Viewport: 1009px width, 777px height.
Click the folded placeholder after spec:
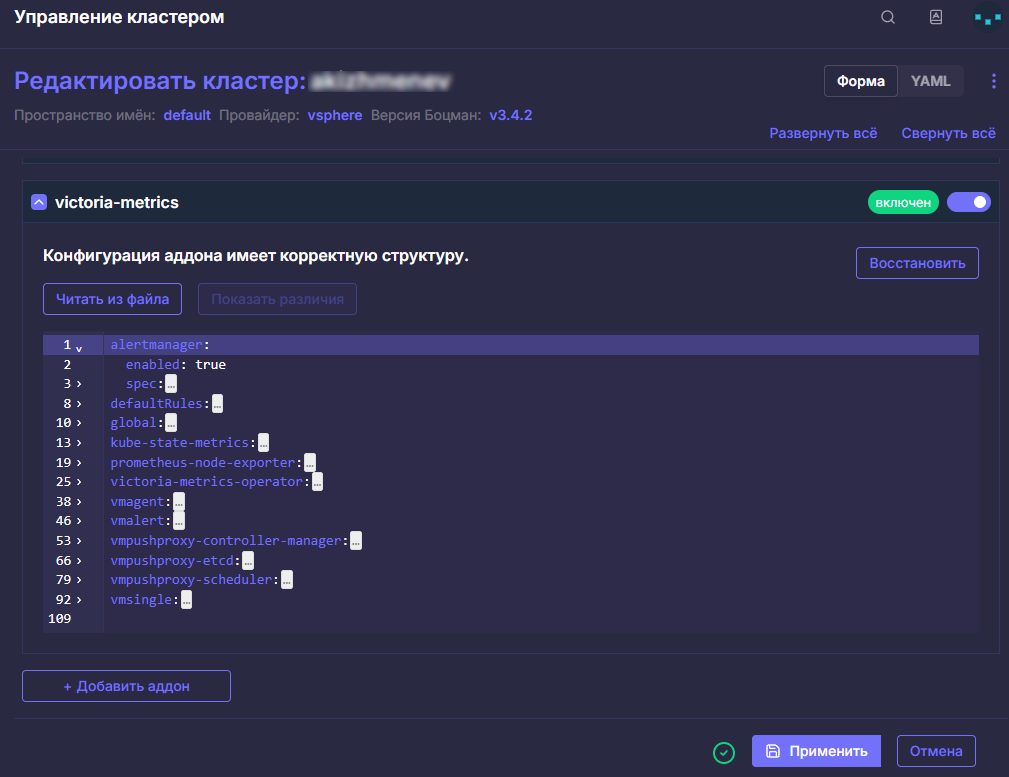click(171, 384)
